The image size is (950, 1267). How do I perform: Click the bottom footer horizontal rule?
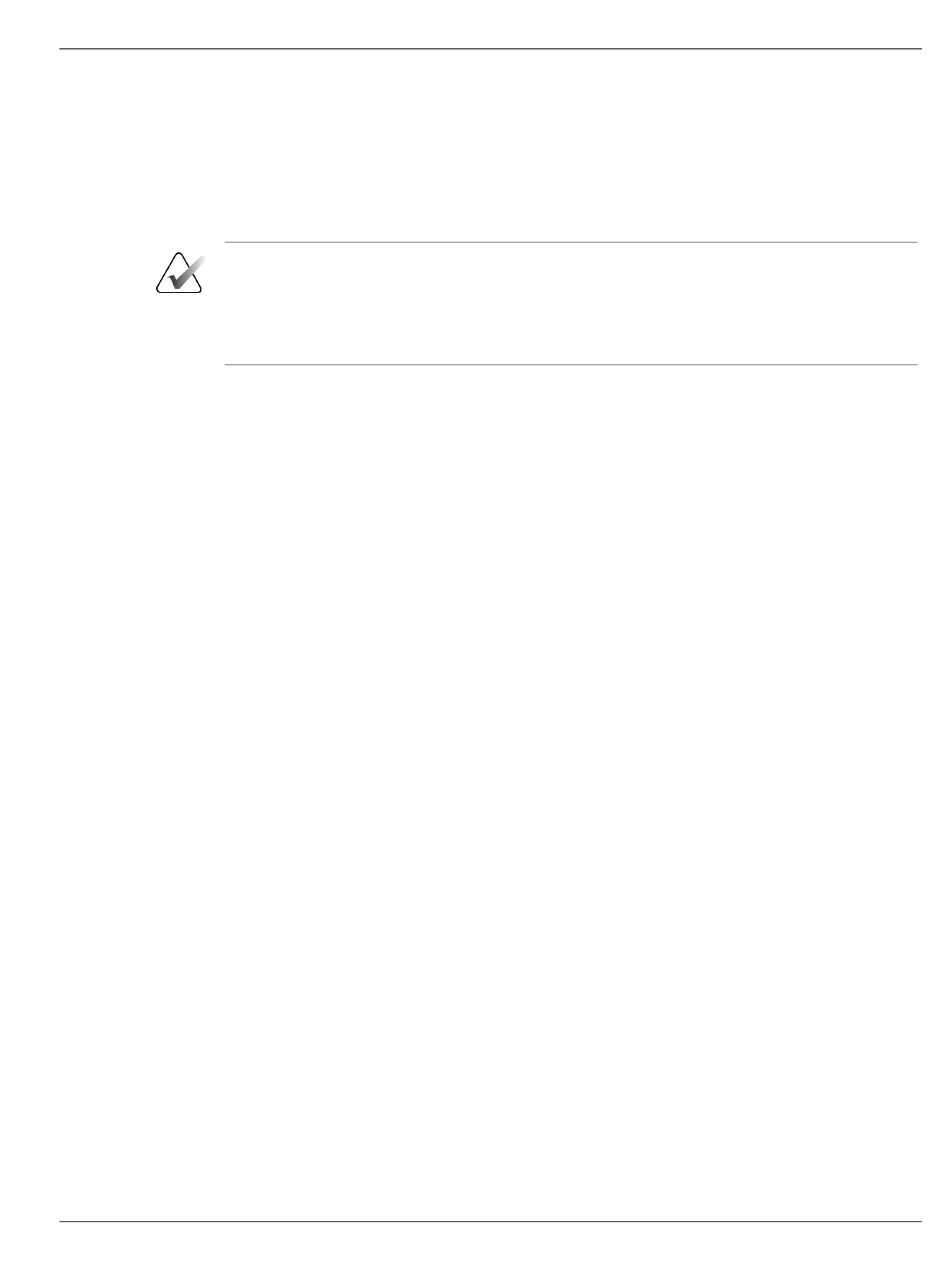(490, 1221)
